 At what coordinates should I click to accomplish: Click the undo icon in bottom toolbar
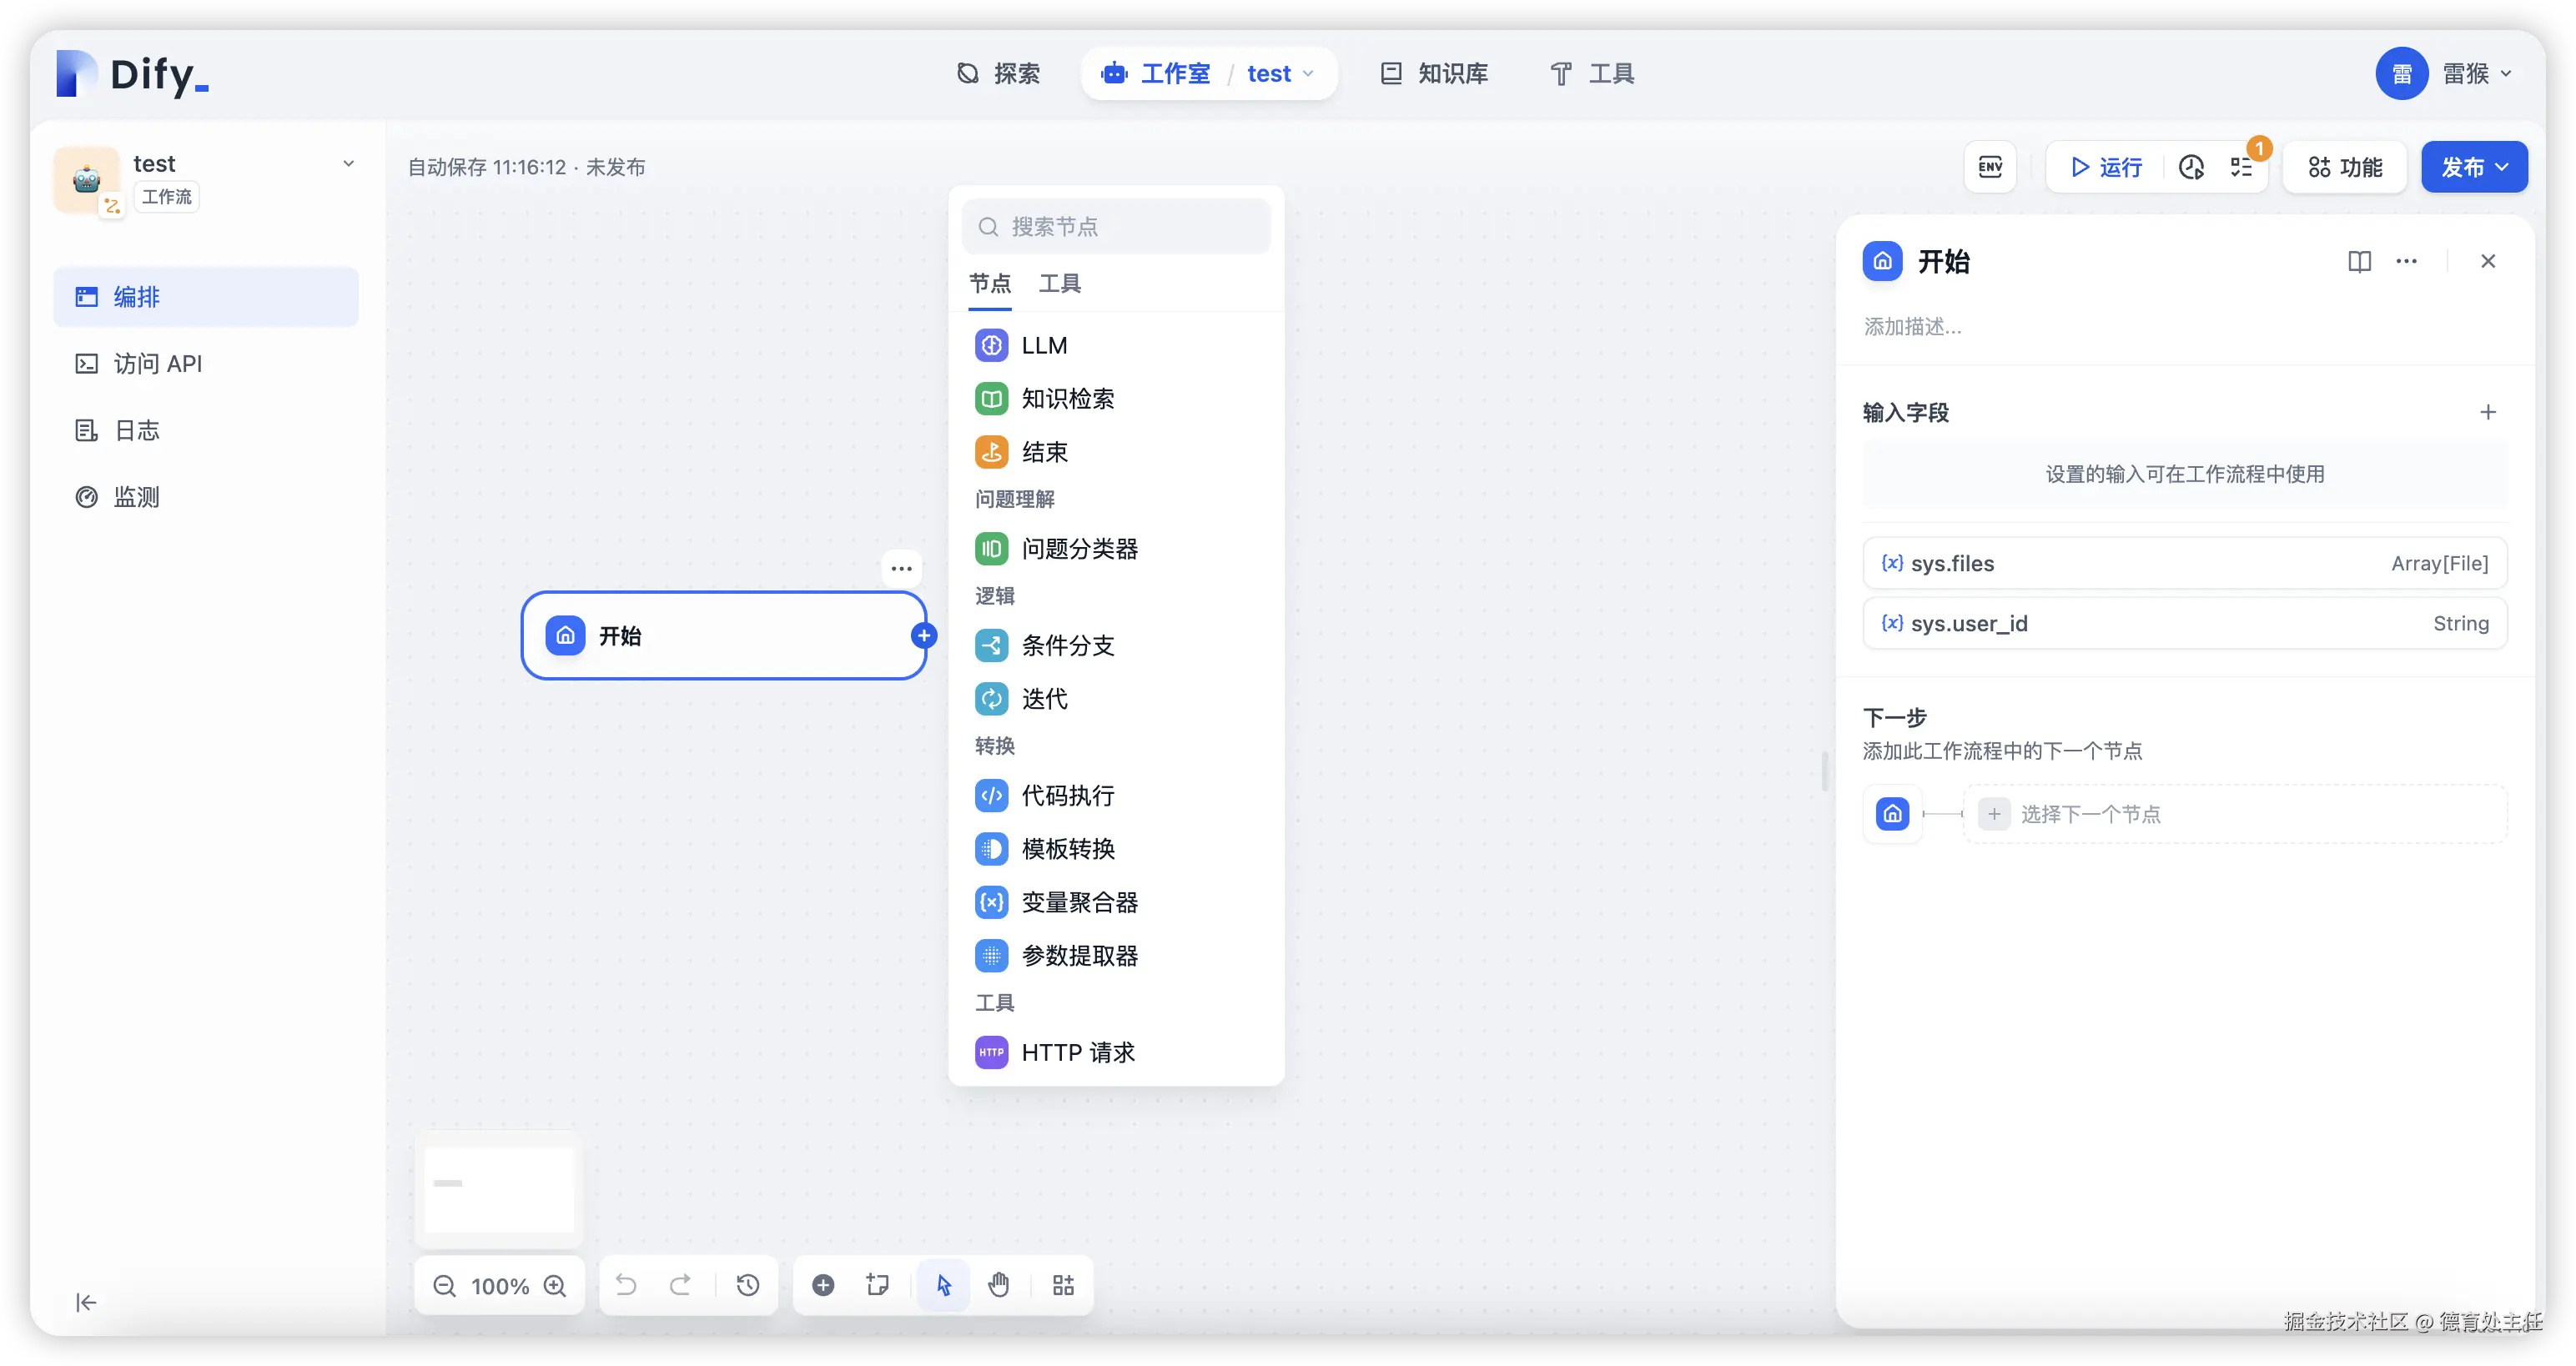click(626, 1285)
